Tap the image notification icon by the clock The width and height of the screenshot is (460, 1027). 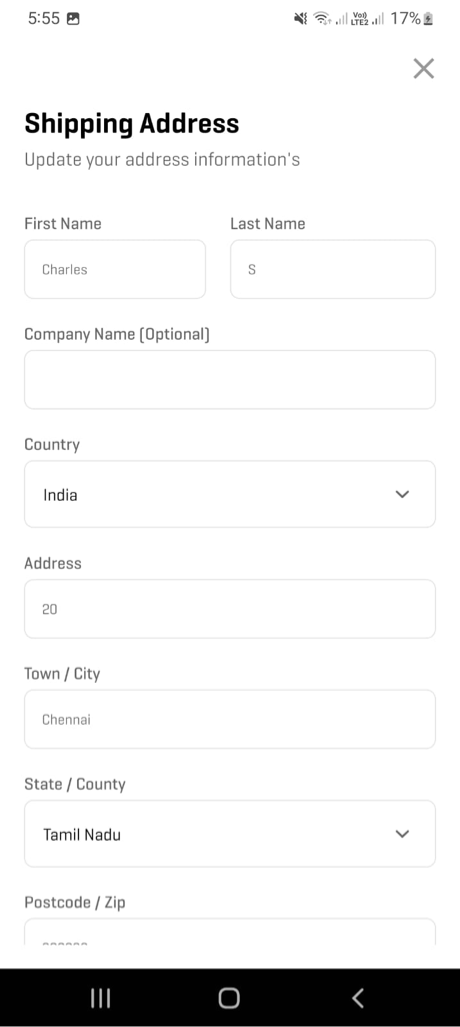73,19
